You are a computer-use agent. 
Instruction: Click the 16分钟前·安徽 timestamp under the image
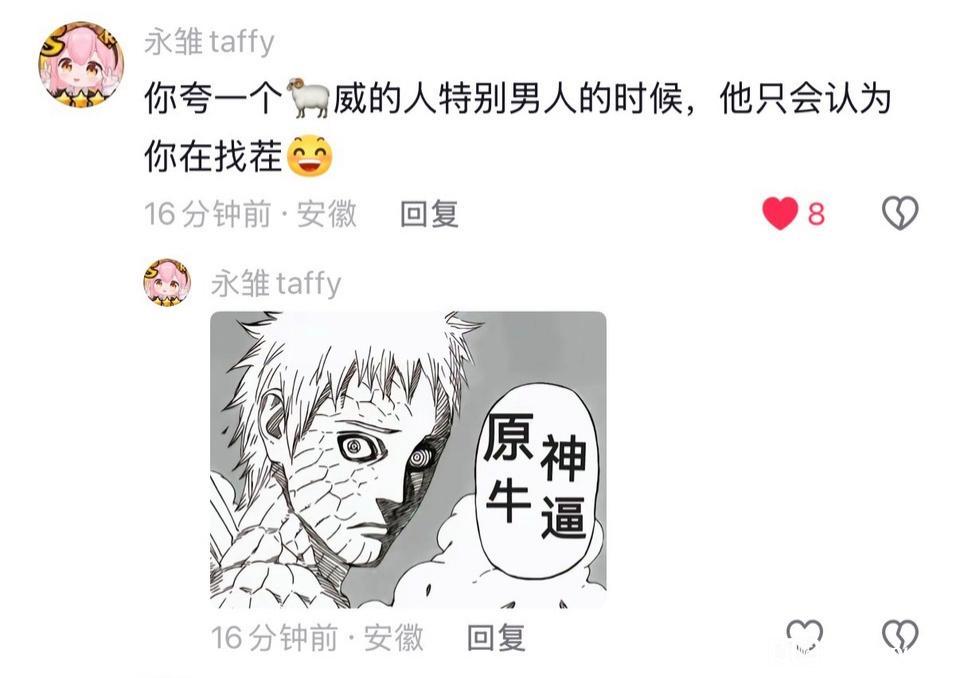pos(317,638)
